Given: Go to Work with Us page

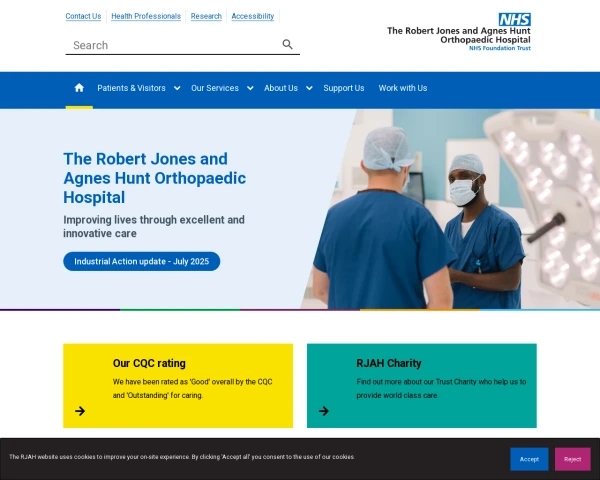Looking at the screenshot, I should pyautogui.click(x=403, y=88).
